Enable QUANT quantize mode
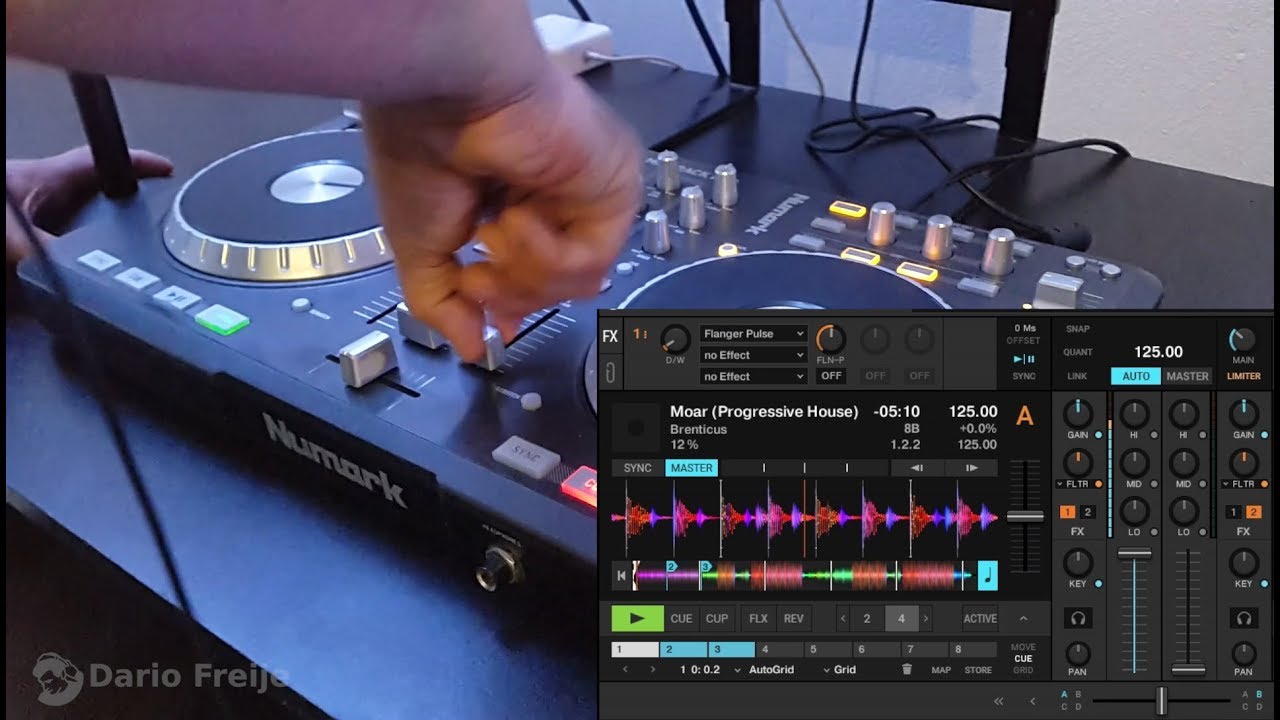 point(1078,352)
